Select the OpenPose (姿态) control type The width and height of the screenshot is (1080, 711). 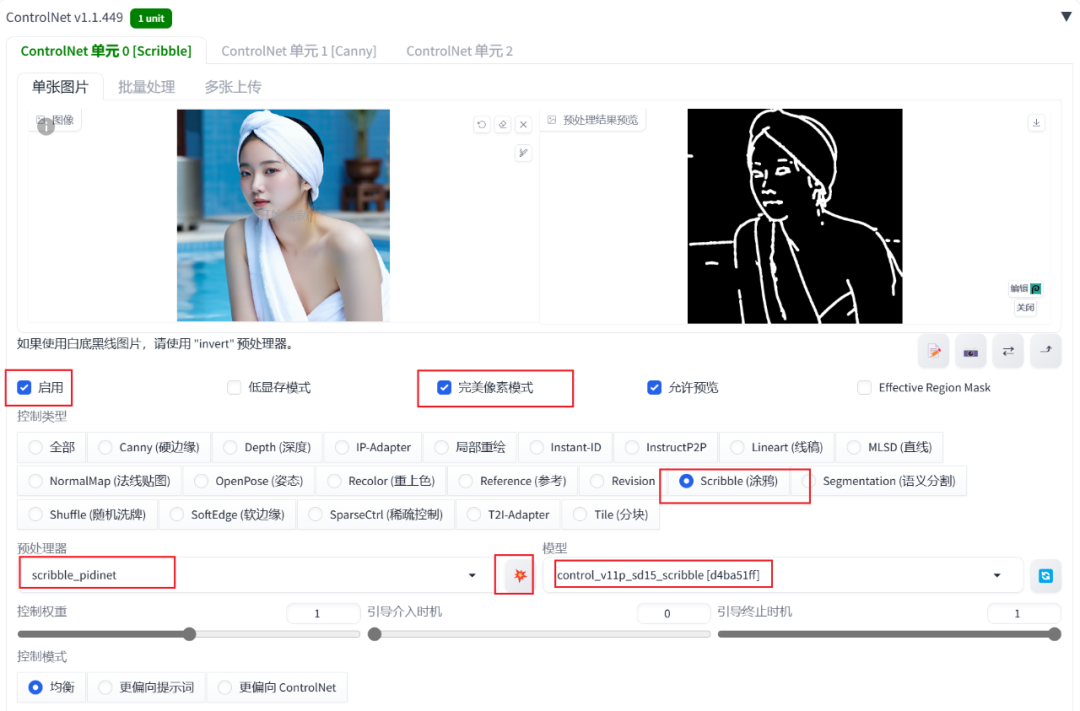pos(249,481)
